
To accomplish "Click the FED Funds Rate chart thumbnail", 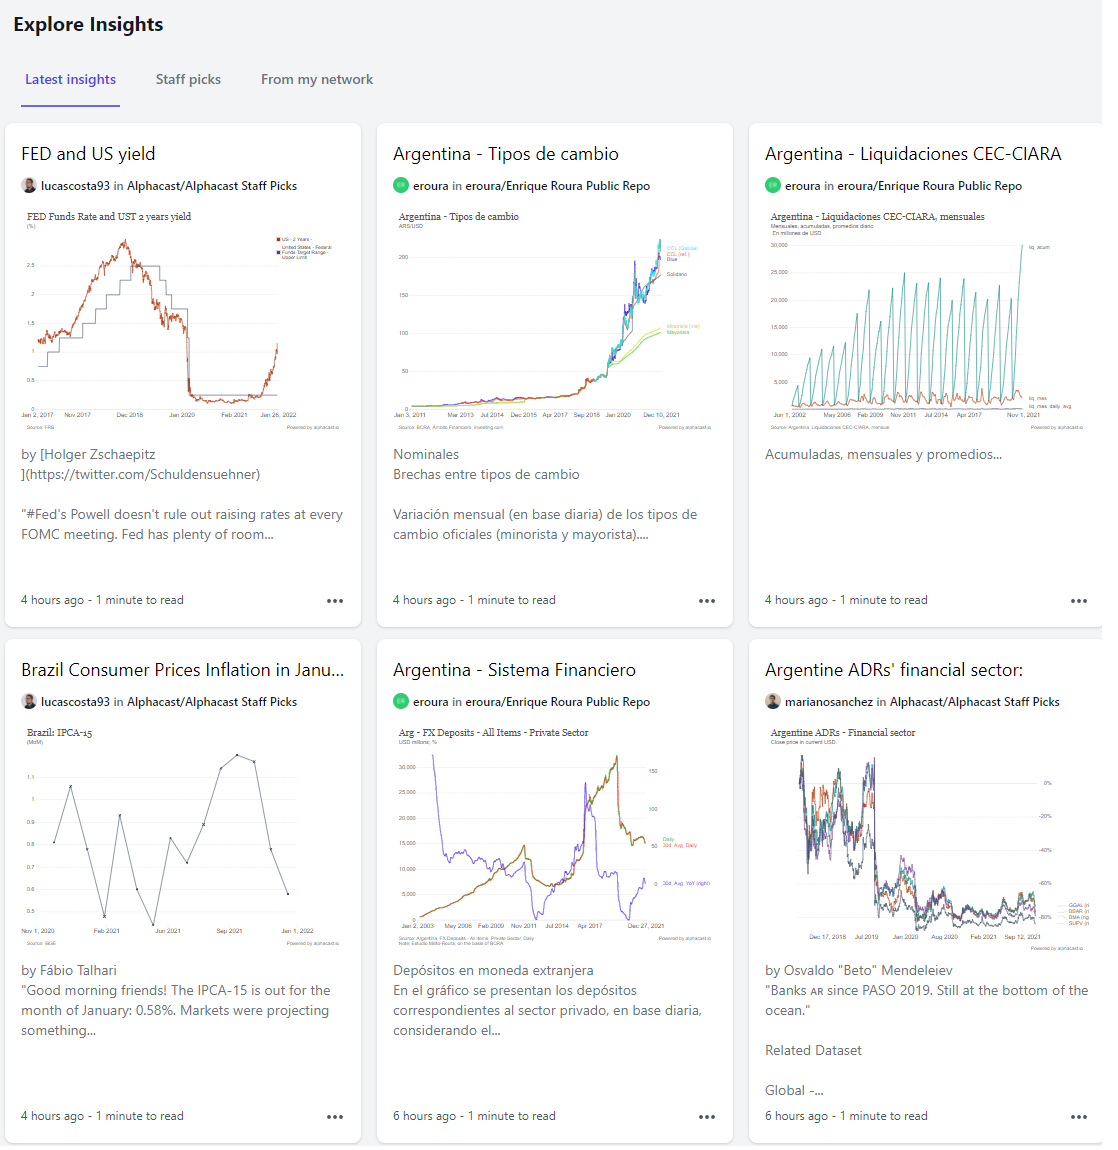I will point(183,321).
